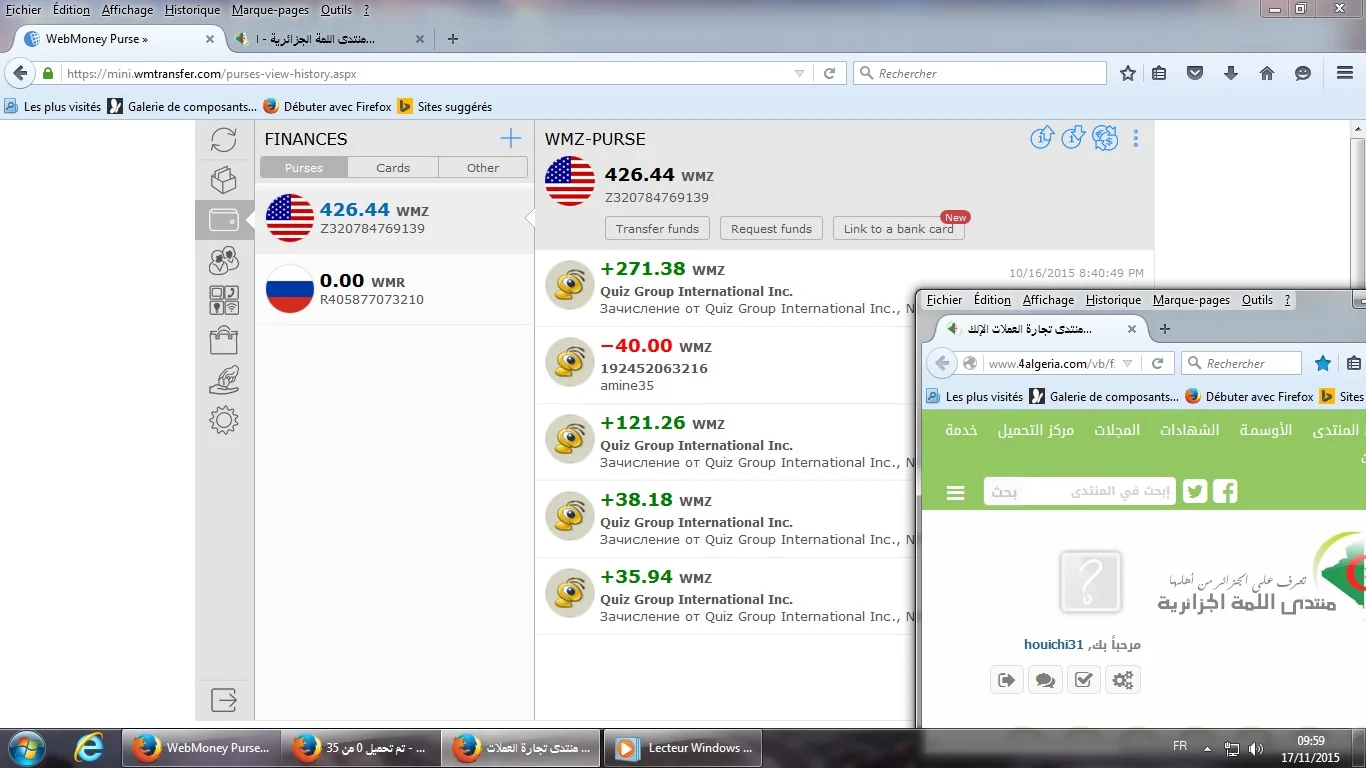Click the Facebook icon on forum page

tap(1225, 491)
